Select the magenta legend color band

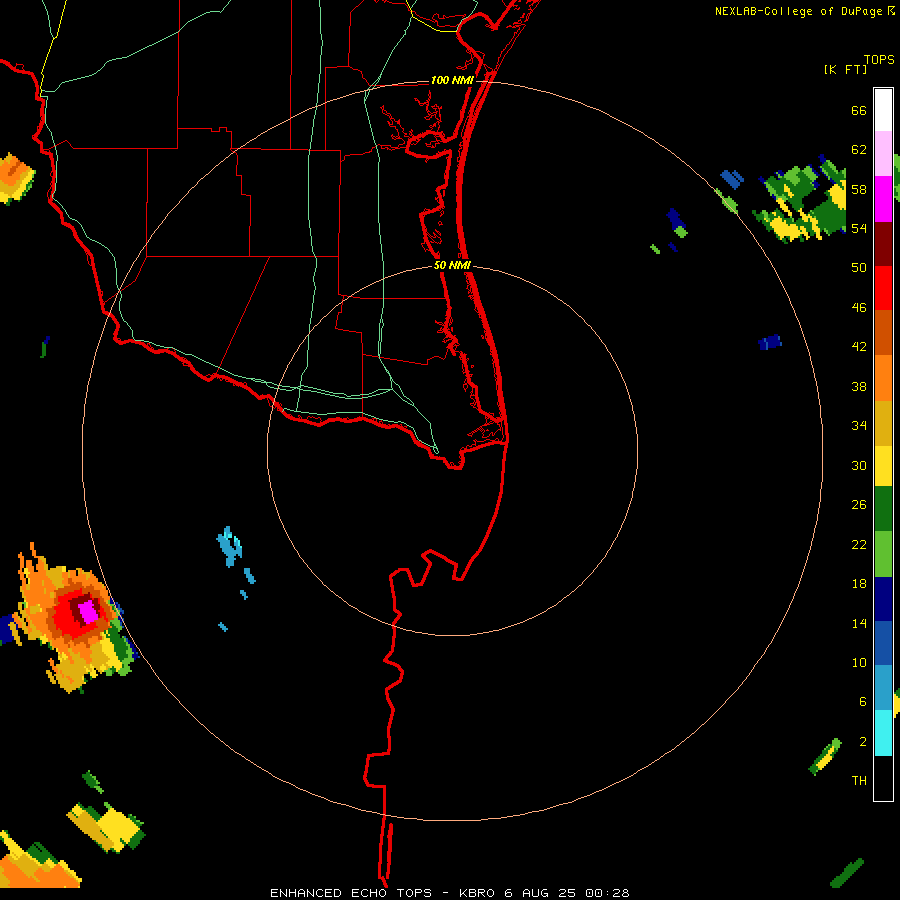pos(883,199)
